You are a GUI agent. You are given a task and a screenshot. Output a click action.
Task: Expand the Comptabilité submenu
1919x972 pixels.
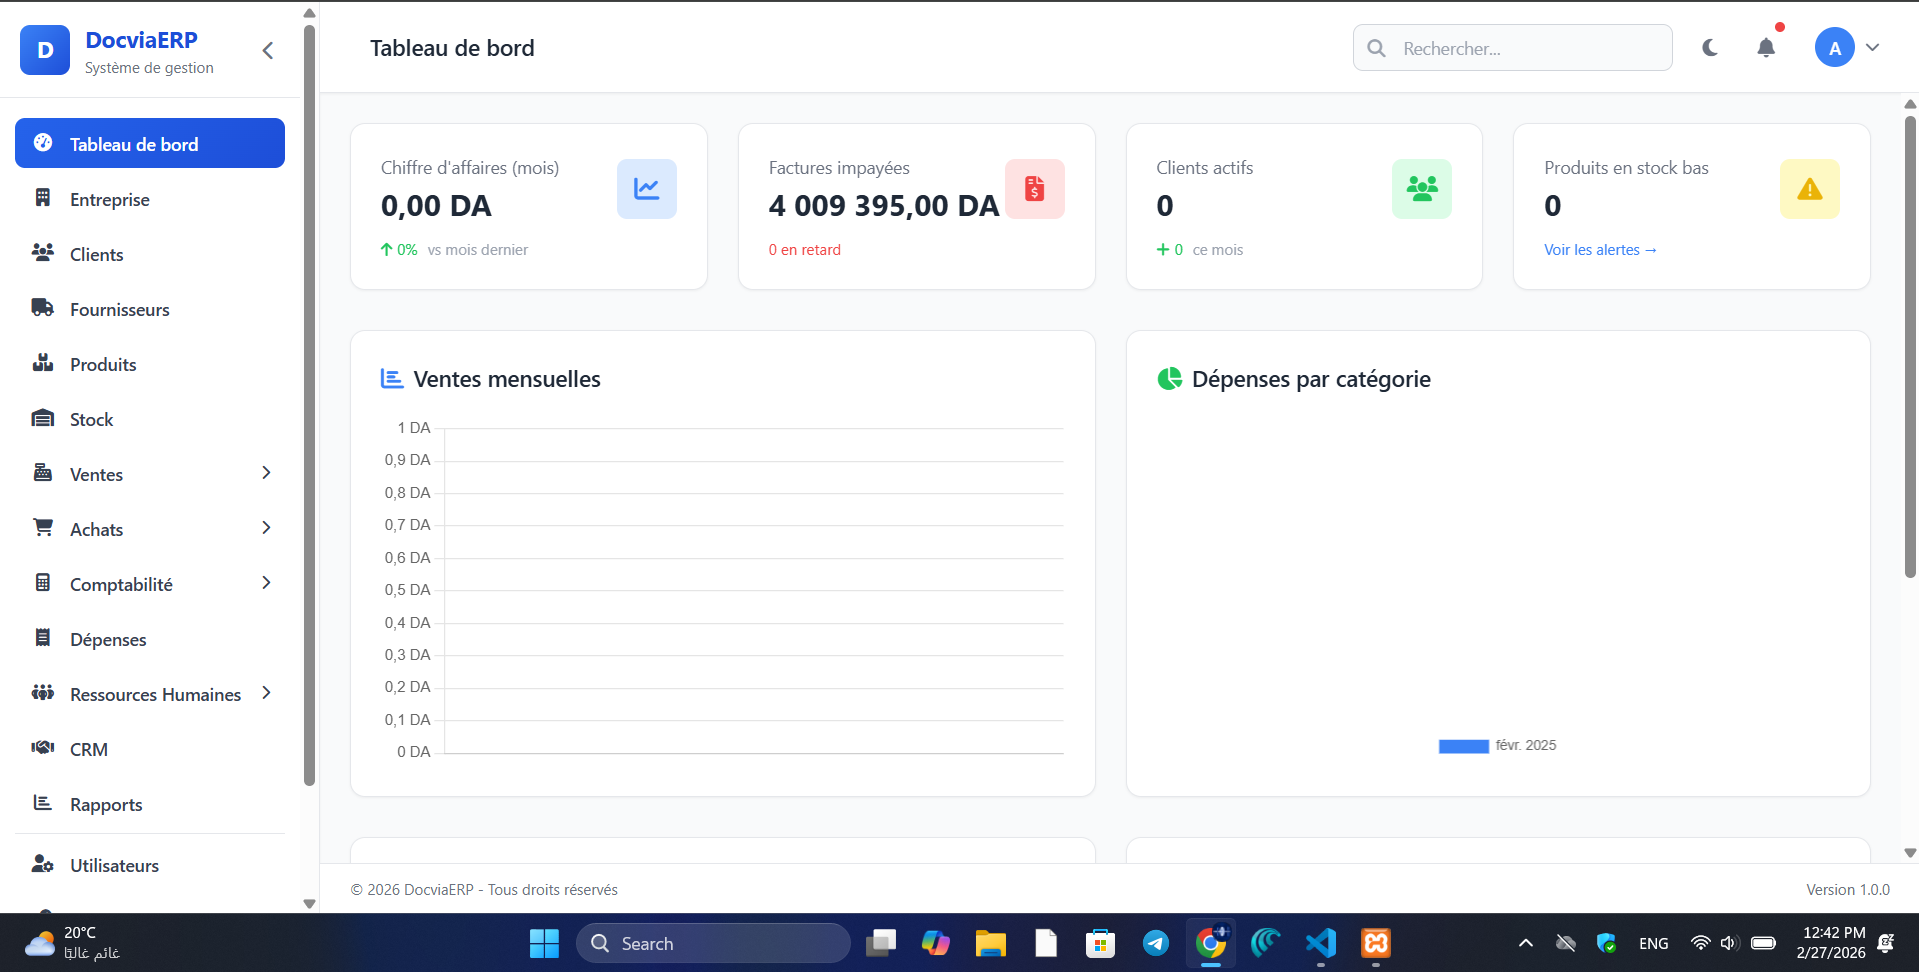point(266,583)
